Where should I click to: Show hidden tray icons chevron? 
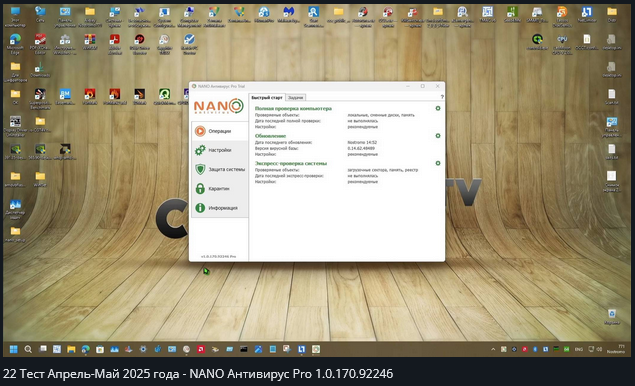[x=493, y=349]
